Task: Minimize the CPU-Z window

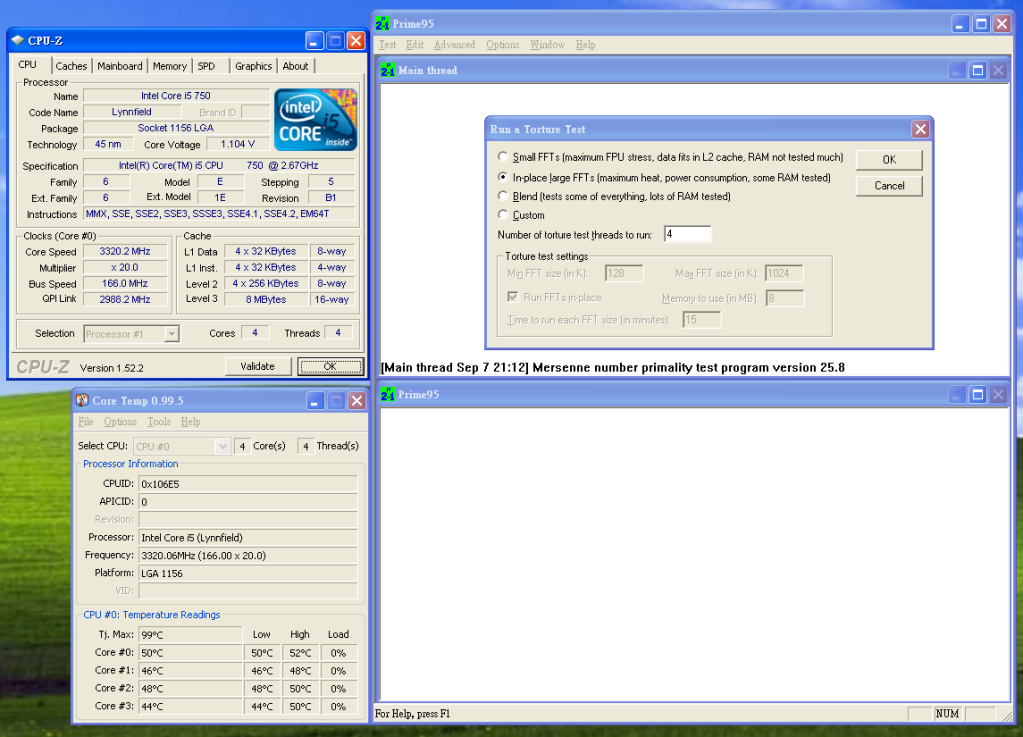Action: [314, 41]
